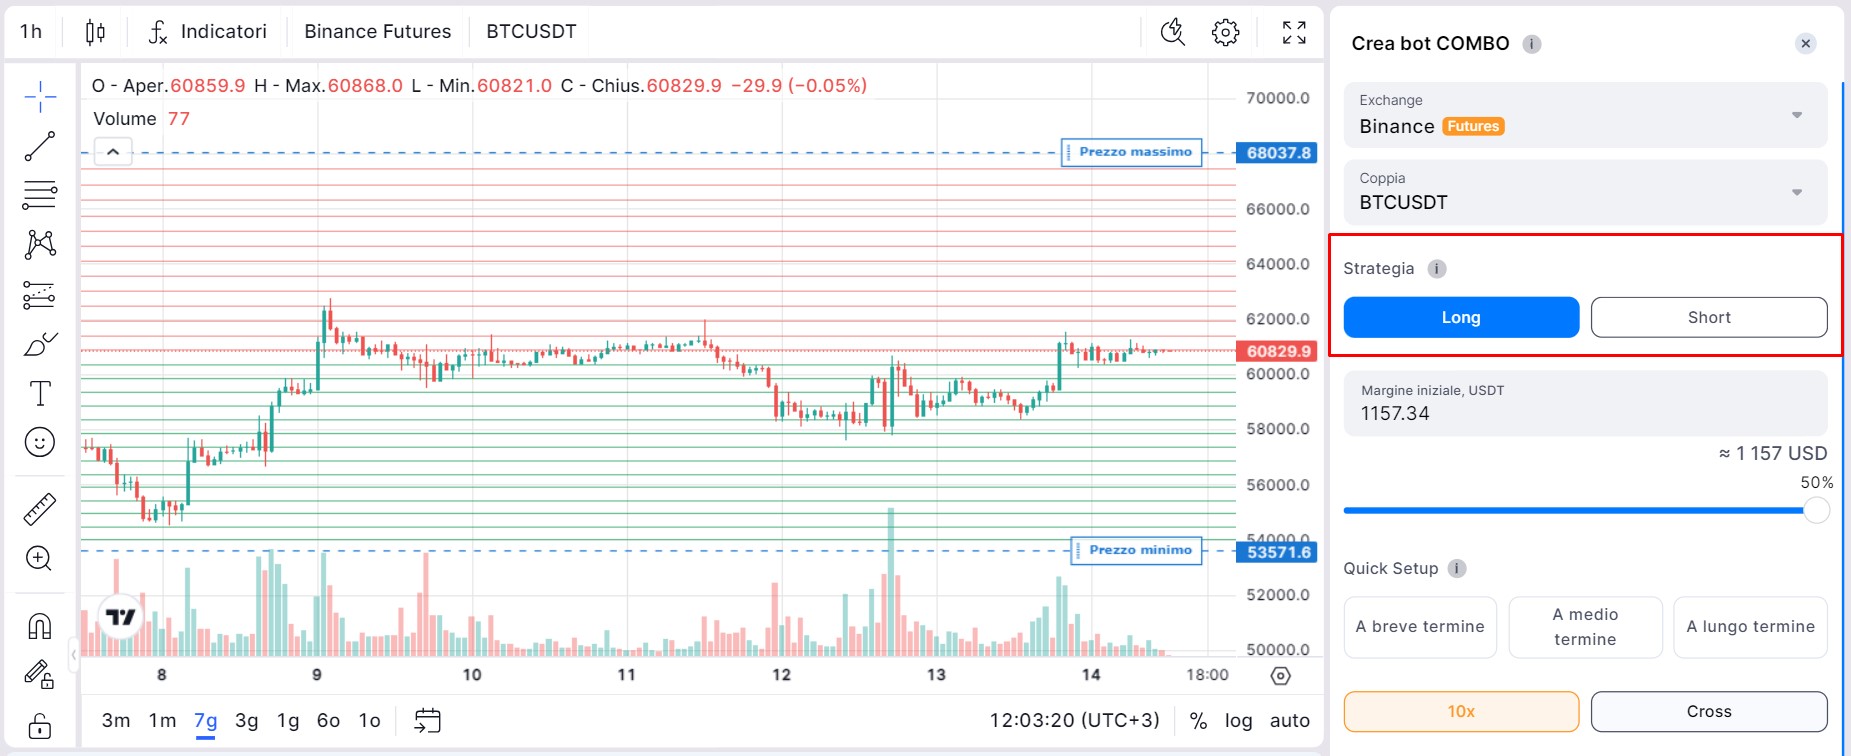Enter fullscreen chart mode
The image size is (1851, 756).
point(1294,32)
